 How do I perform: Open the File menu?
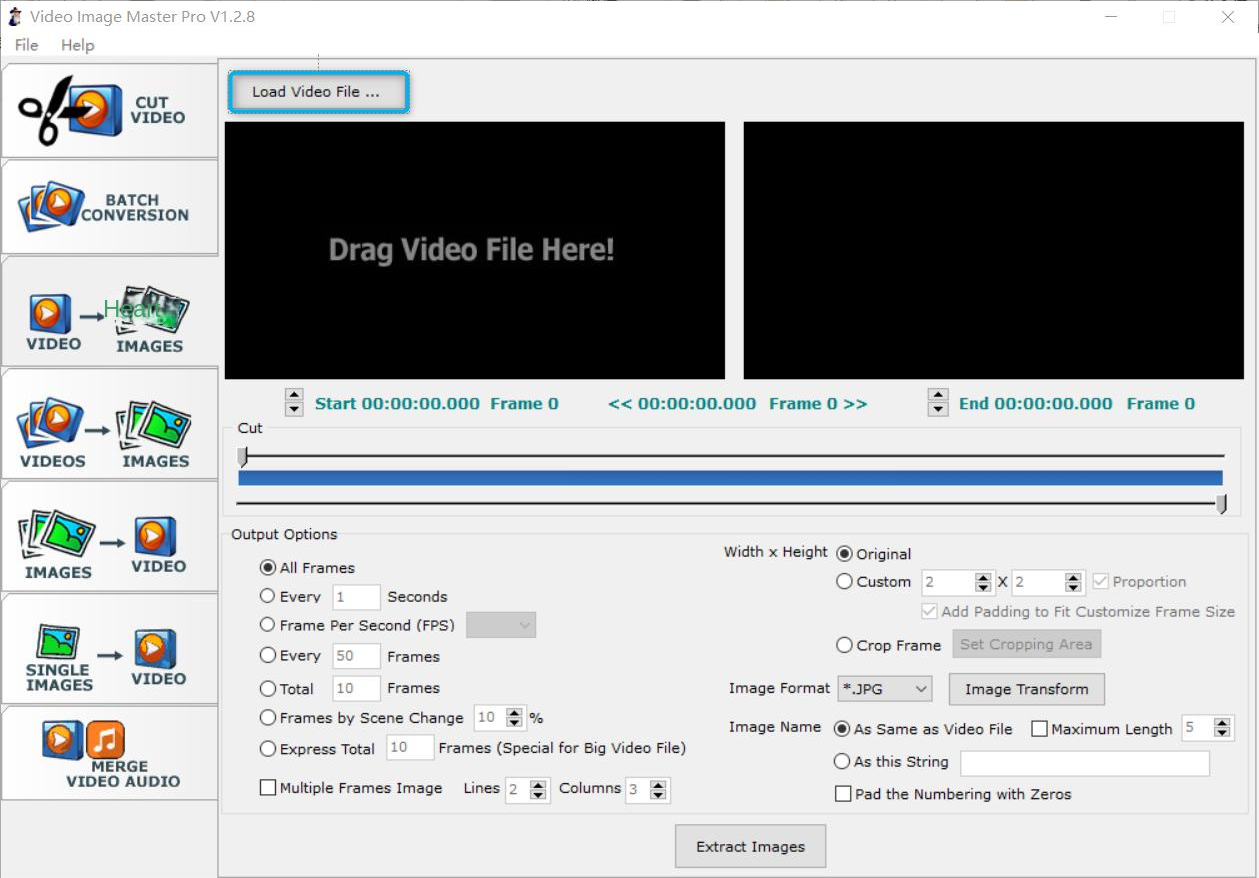pyautogui.click(x=27, y=45)
